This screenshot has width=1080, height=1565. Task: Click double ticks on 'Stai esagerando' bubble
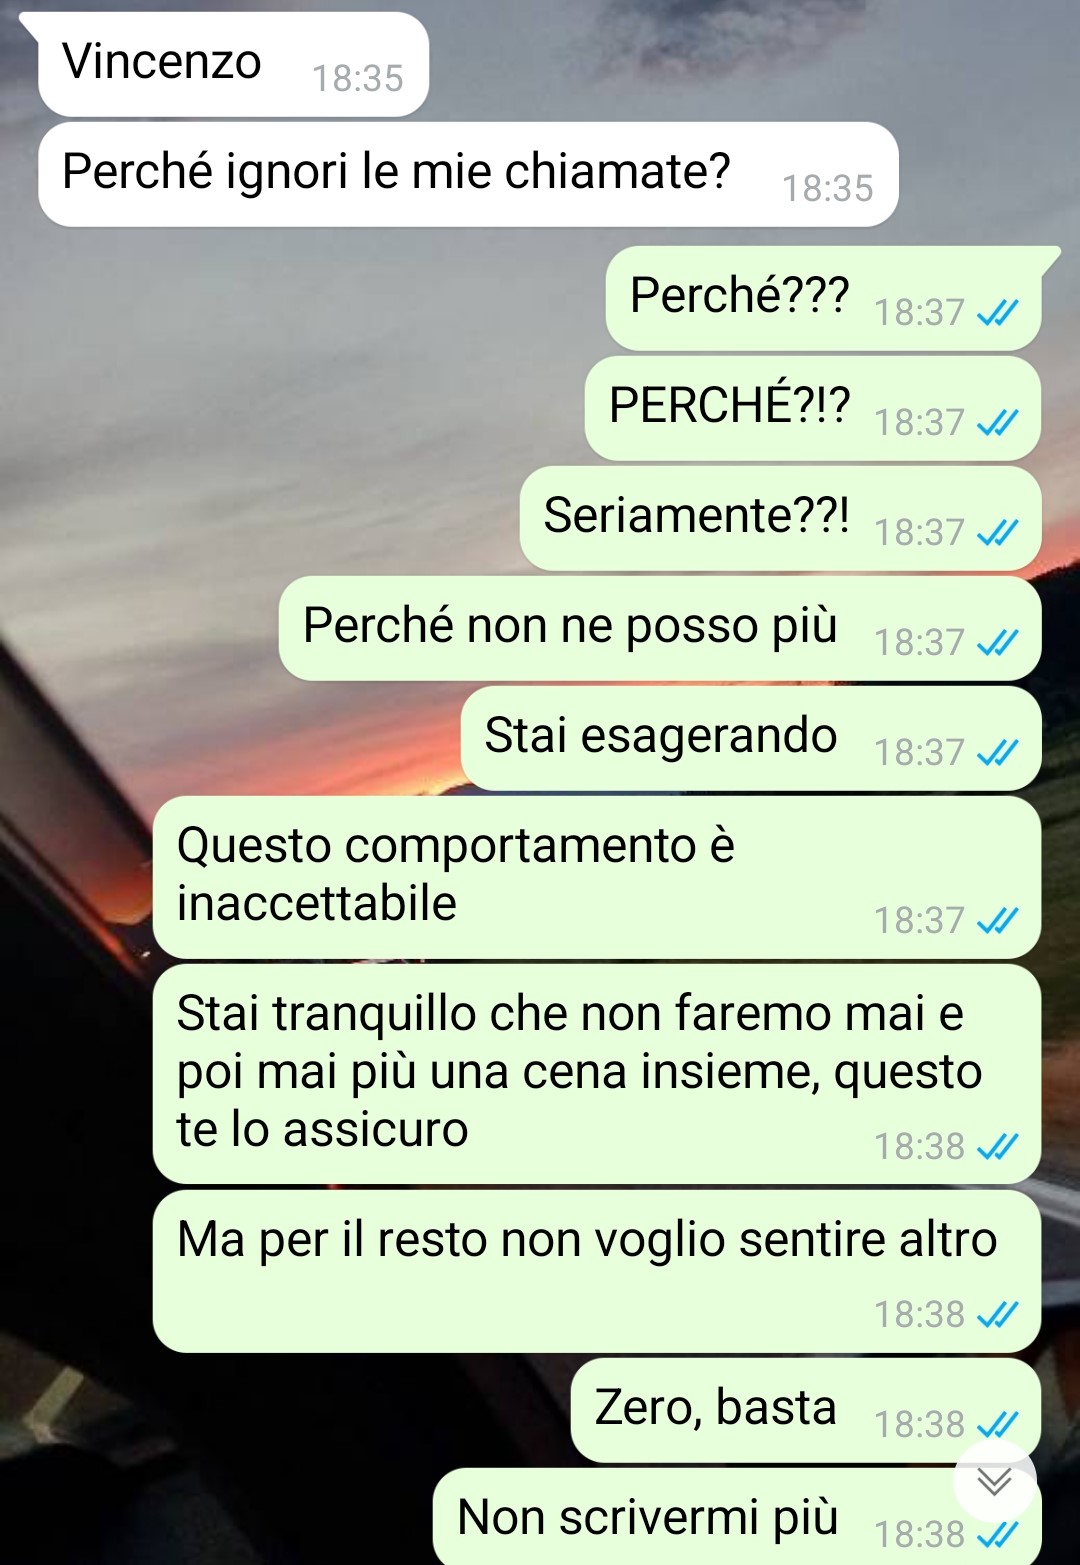(997, 753)
